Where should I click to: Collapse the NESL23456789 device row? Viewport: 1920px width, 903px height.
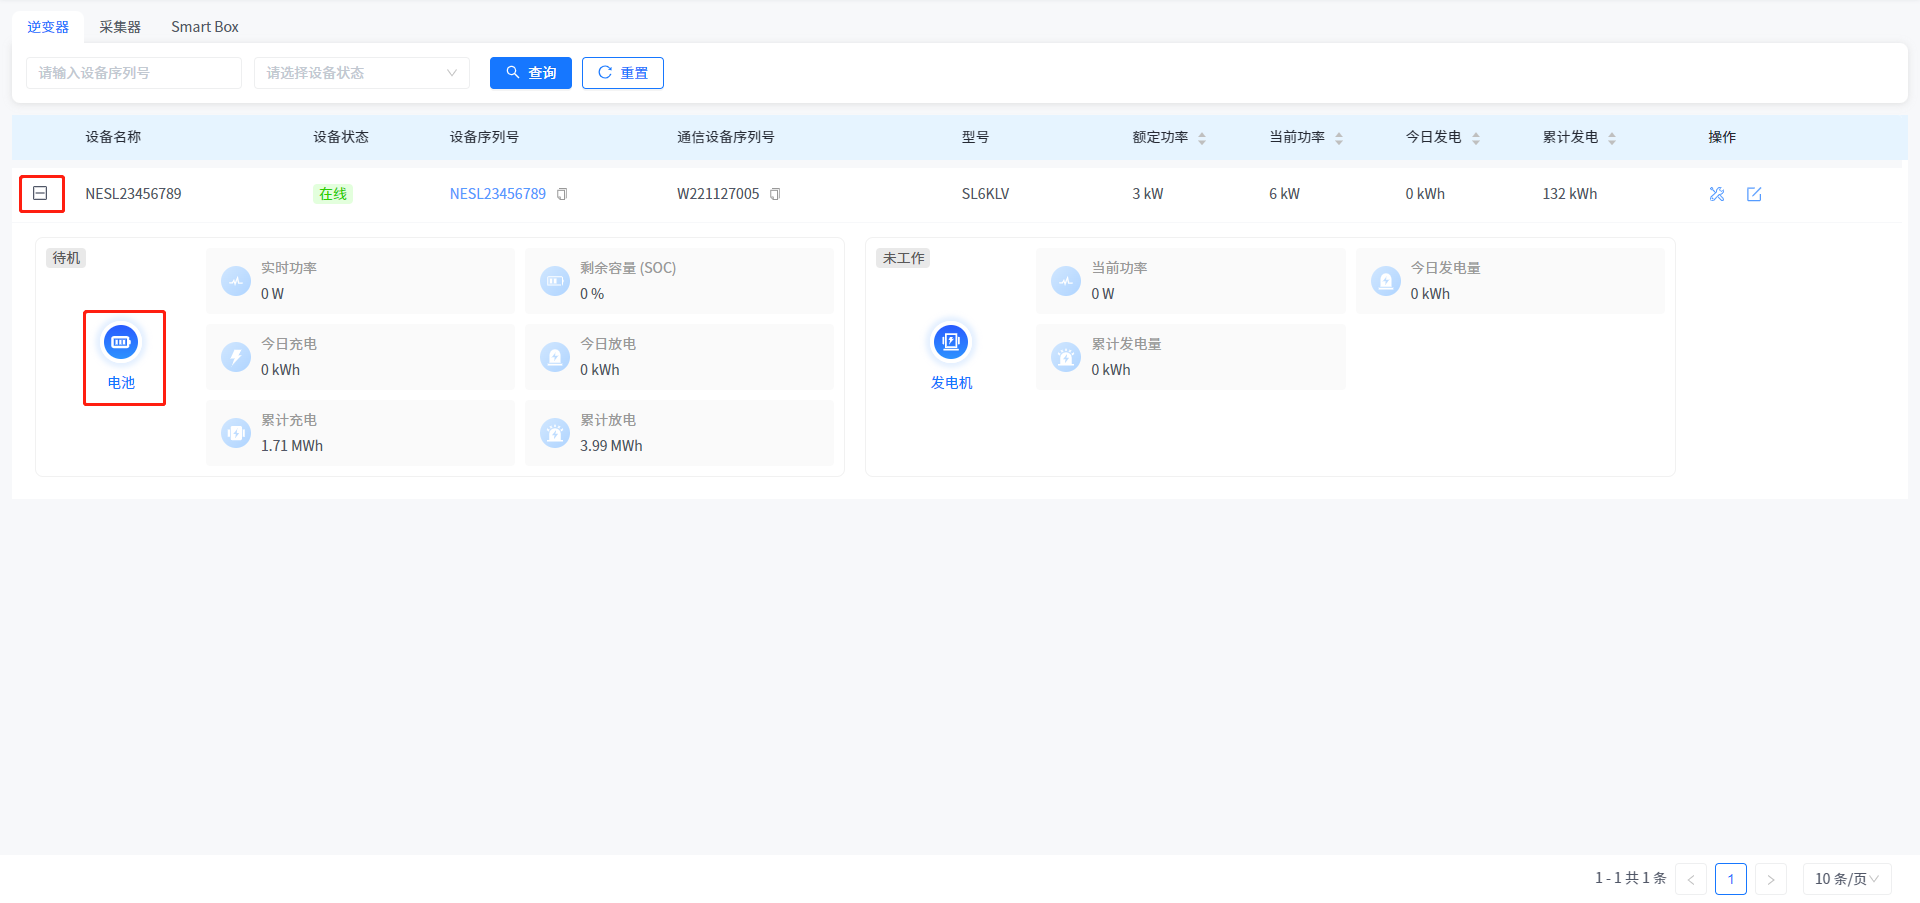40,193
